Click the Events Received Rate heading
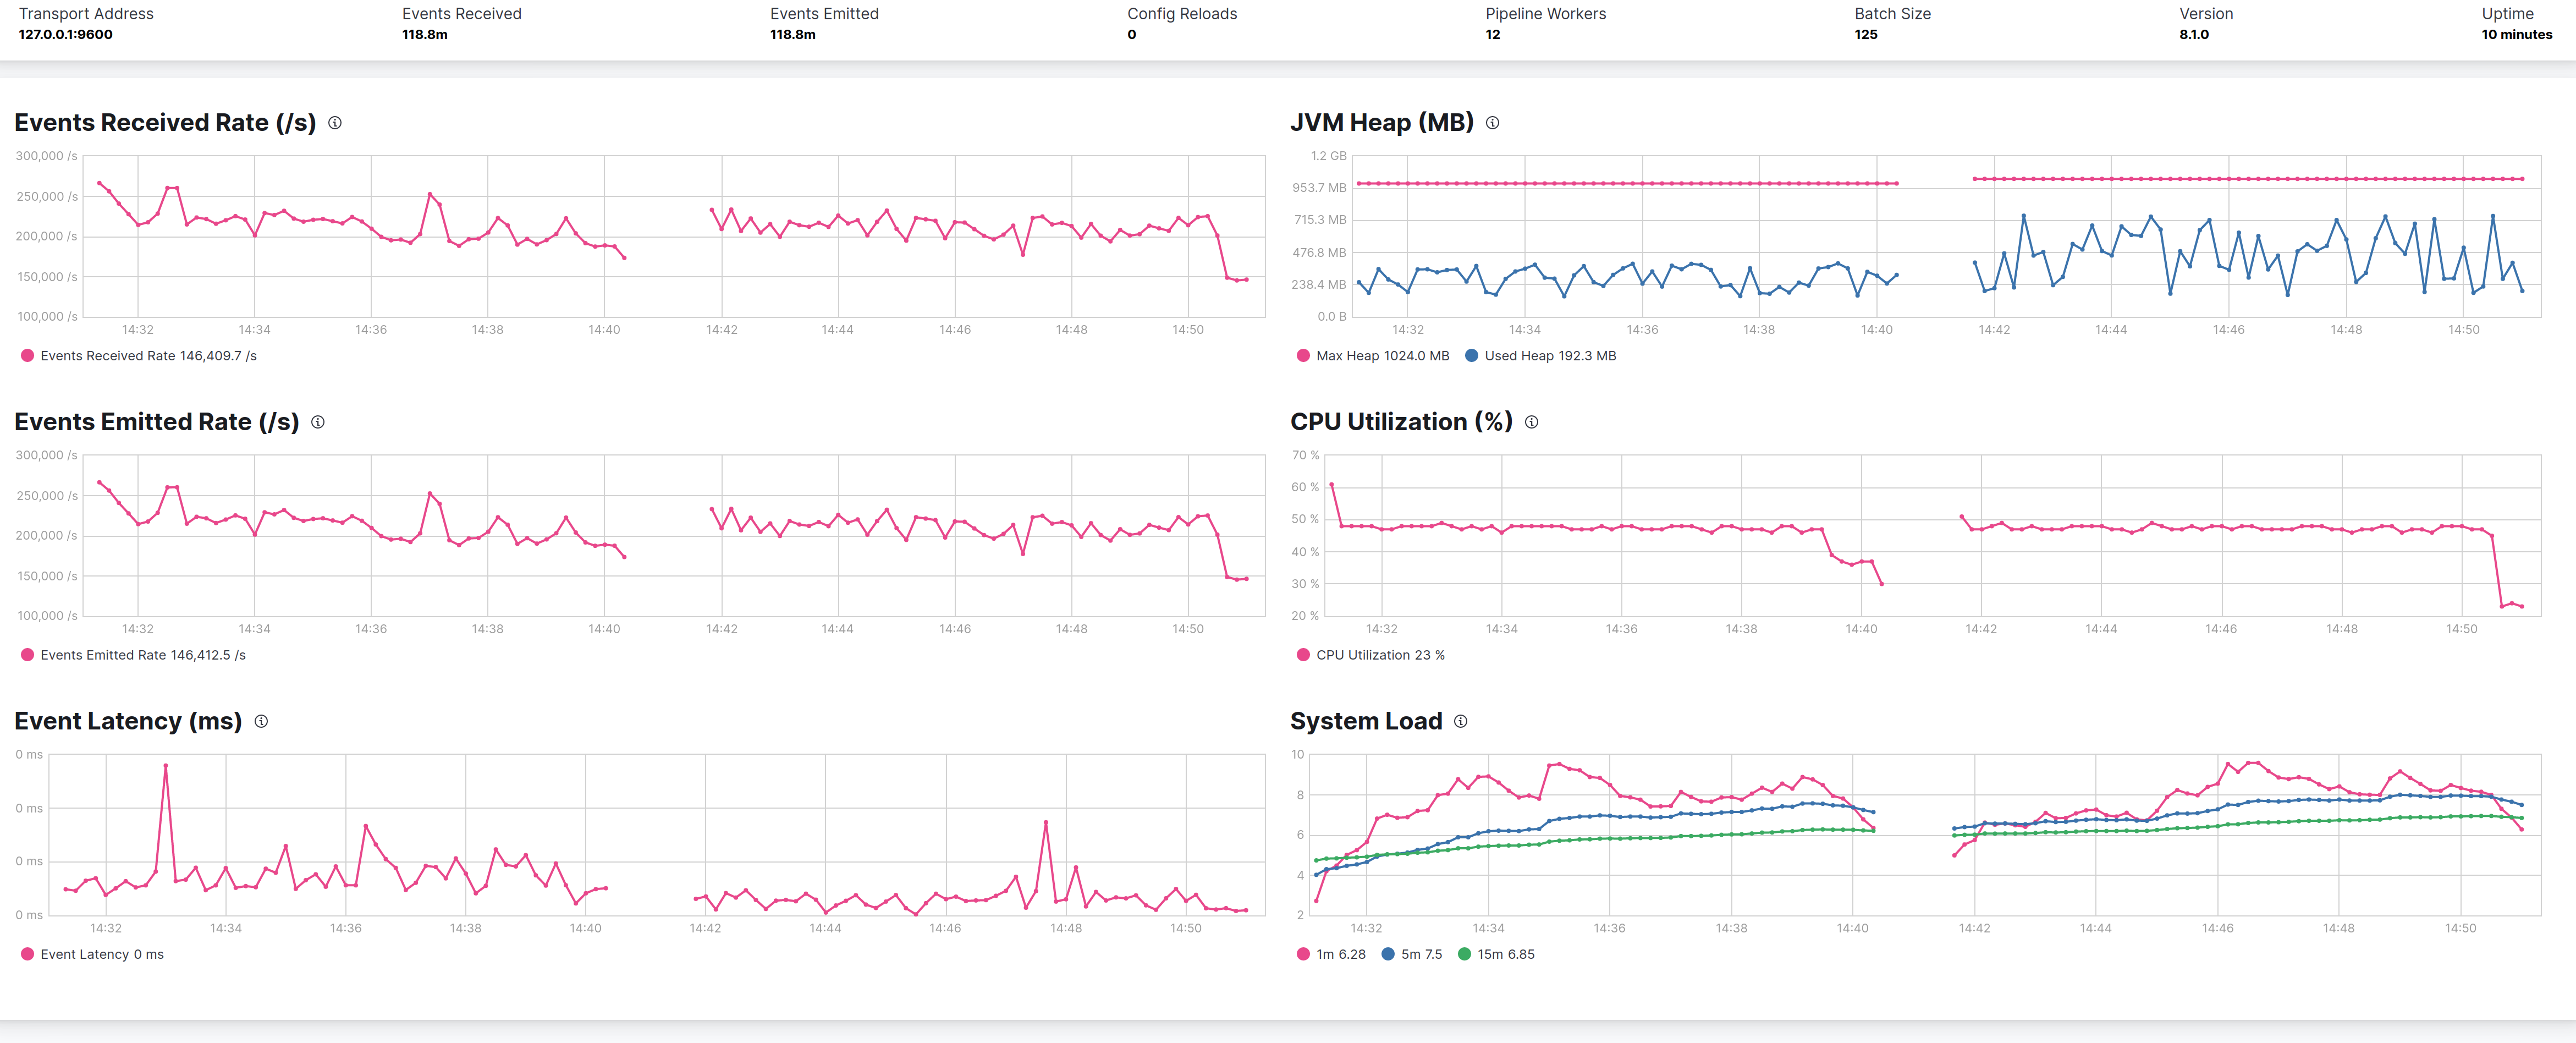2576x1043 pixels. 165,123
